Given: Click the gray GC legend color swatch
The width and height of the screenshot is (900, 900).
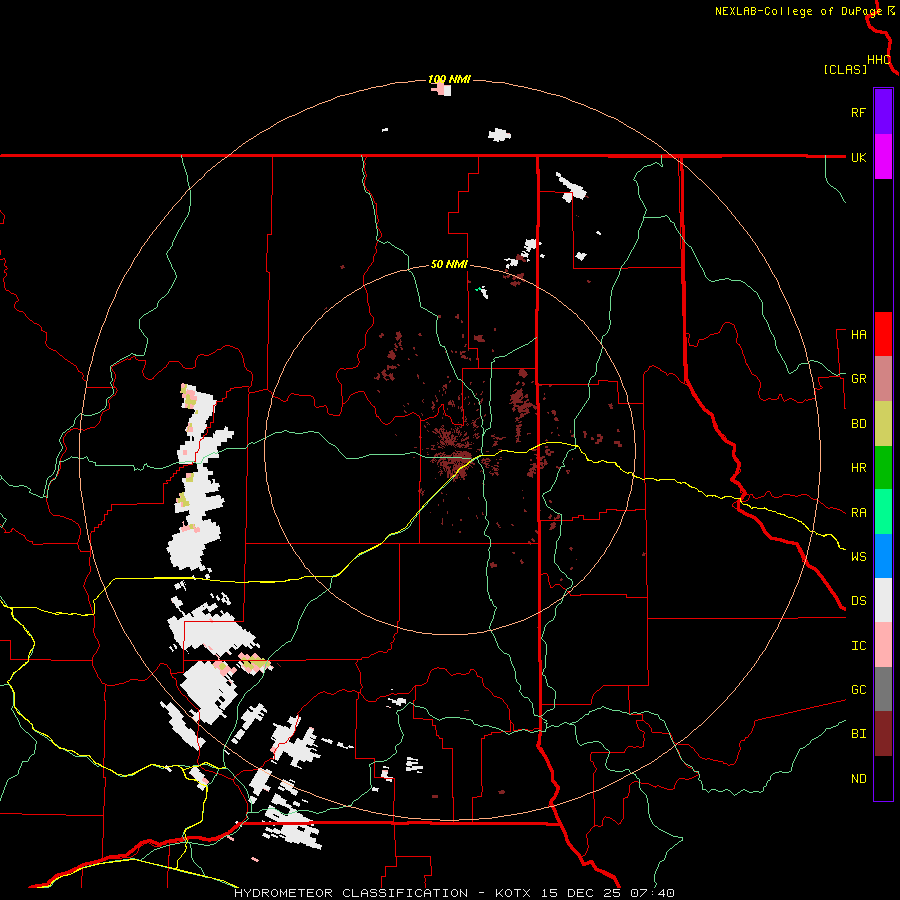Looking at the screenshot, I should coord(883,689).
